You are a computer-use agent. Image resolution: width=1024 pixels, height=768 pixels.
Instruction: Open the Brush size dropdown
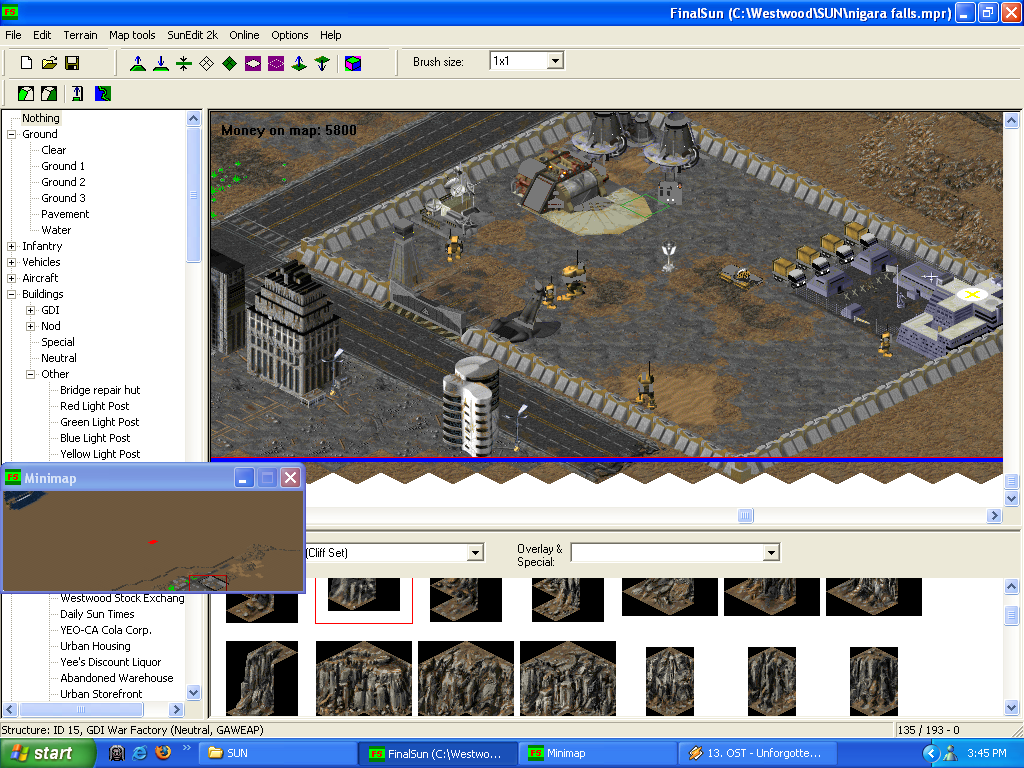click(555, 61)
